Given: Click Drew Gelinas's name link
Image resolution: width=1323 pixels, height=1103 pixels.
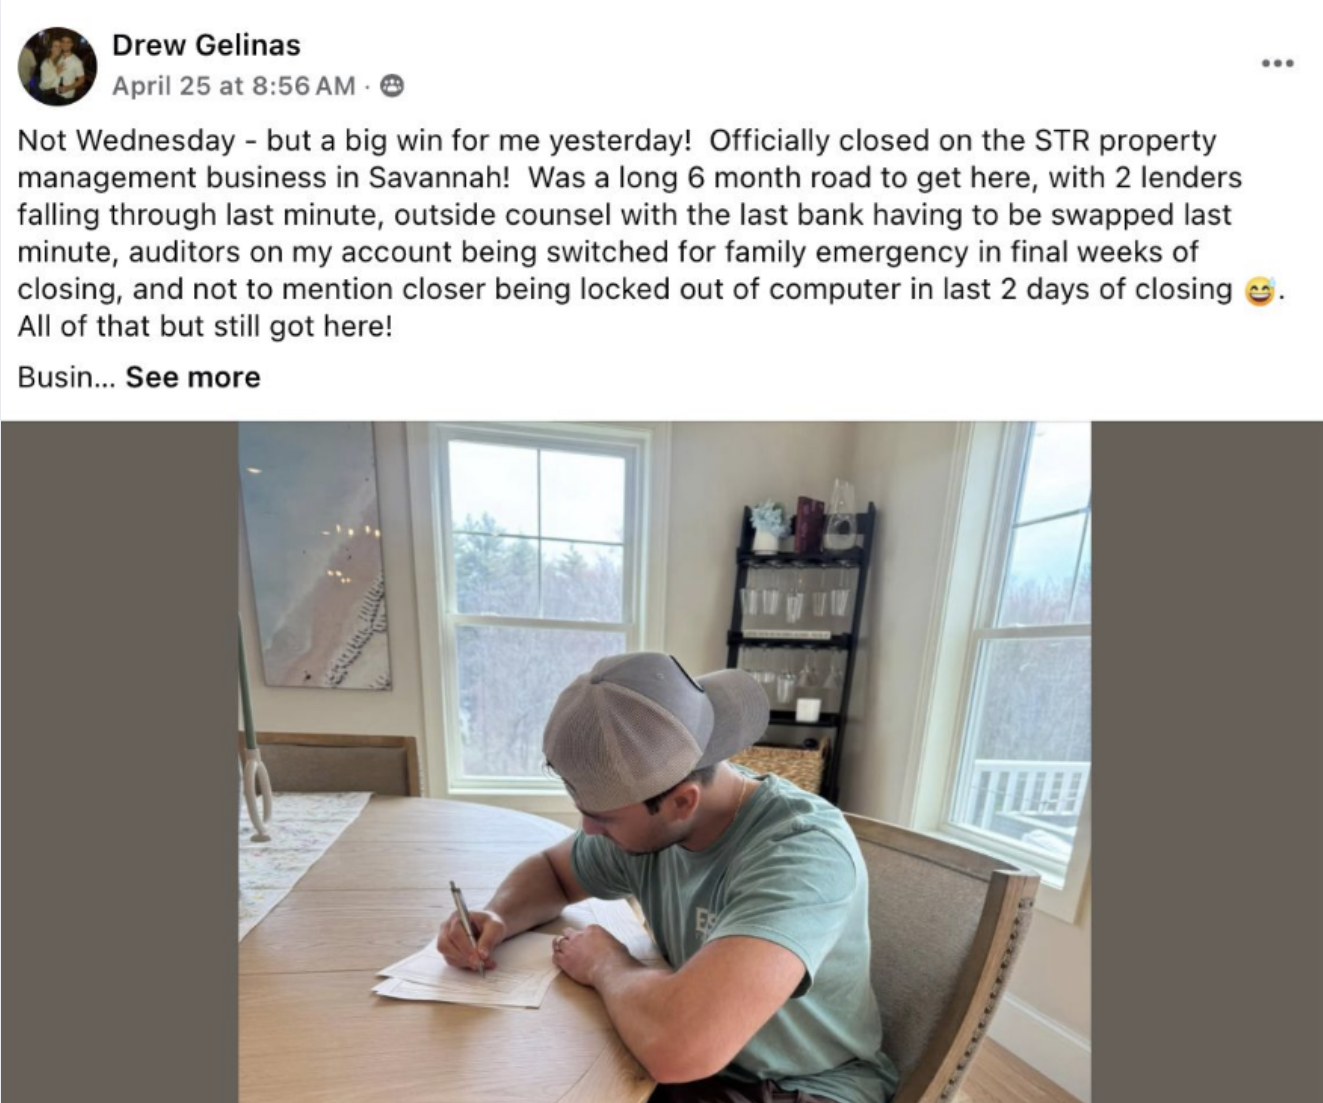Looking at the screenshot, I should (x=206, y=45).
